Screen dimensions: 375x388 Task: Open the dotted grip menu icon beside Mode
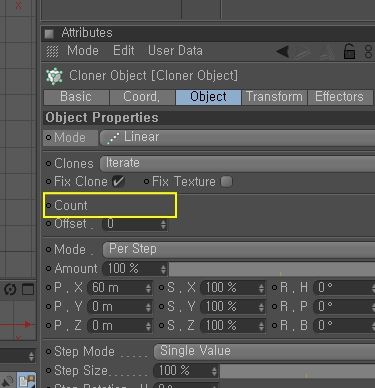(52, 51)
